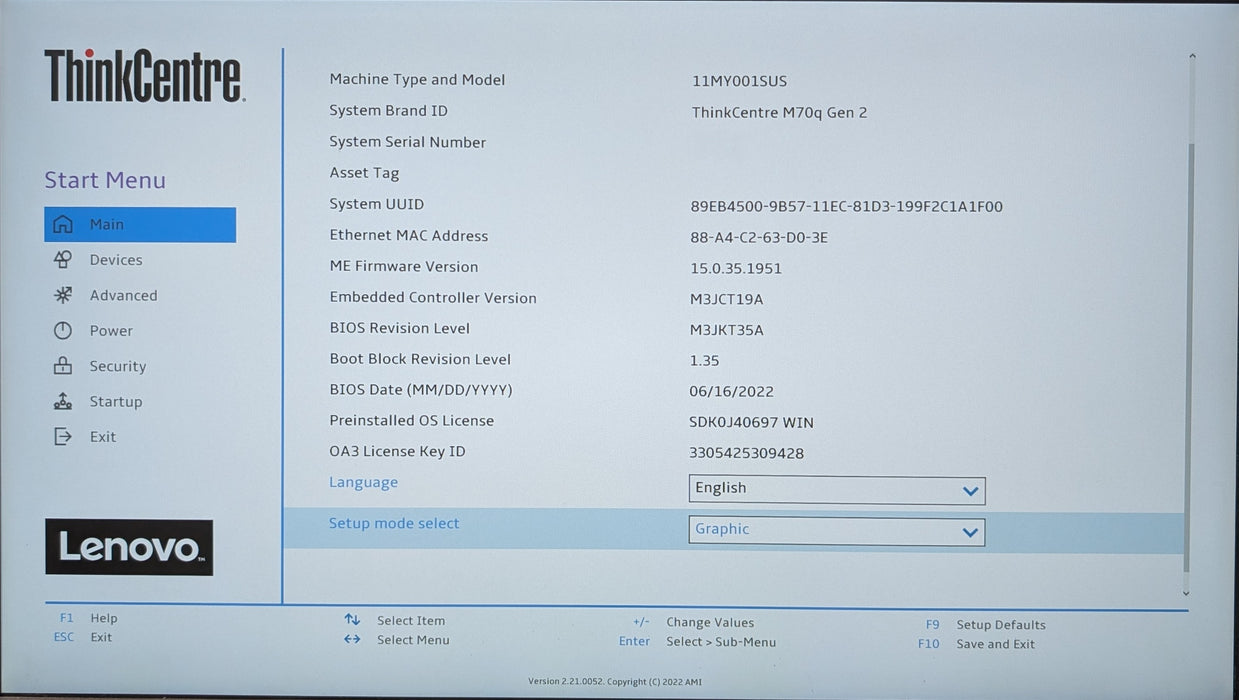Click the Machine Type and Model label

pos(417,80)
